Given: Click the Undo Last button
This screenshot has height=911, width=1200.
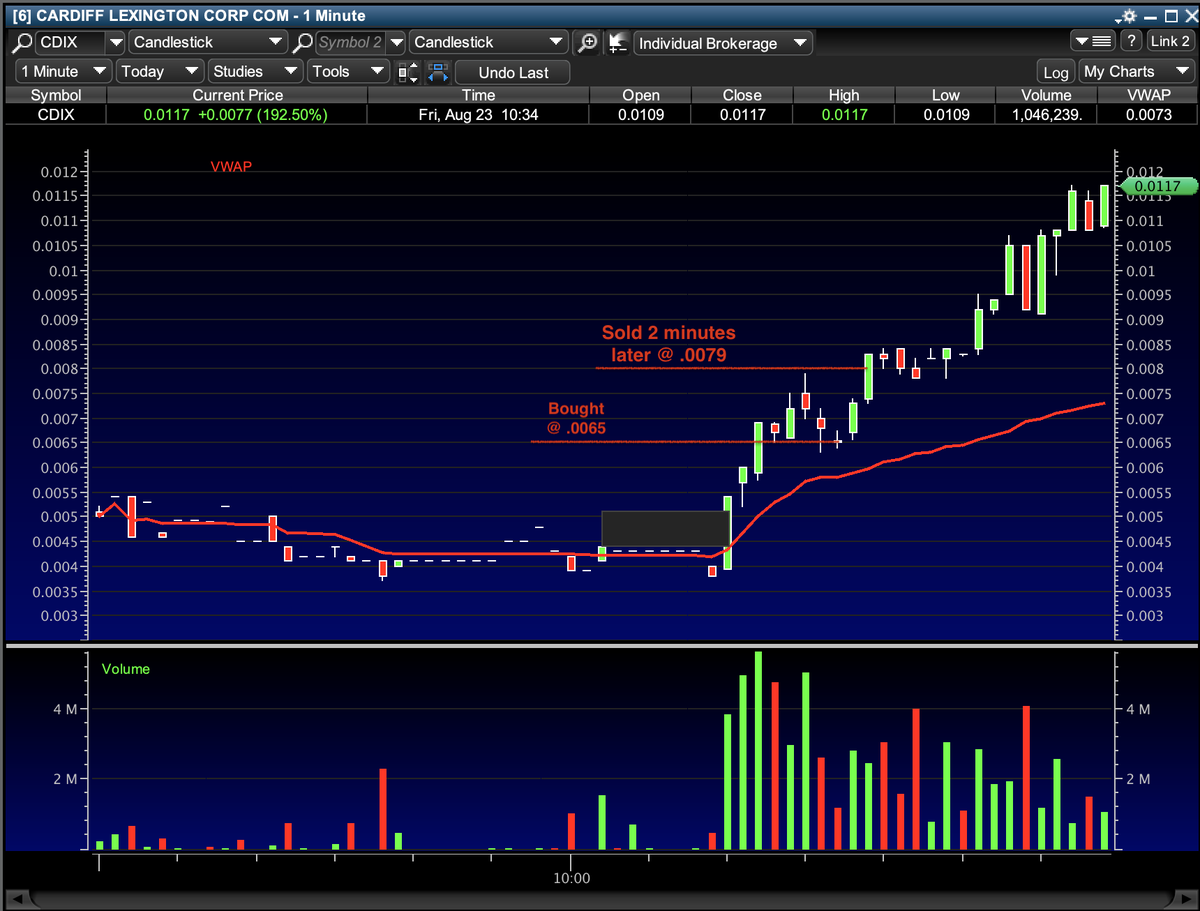Looking at the screenshot, I should tap(513, 73).
